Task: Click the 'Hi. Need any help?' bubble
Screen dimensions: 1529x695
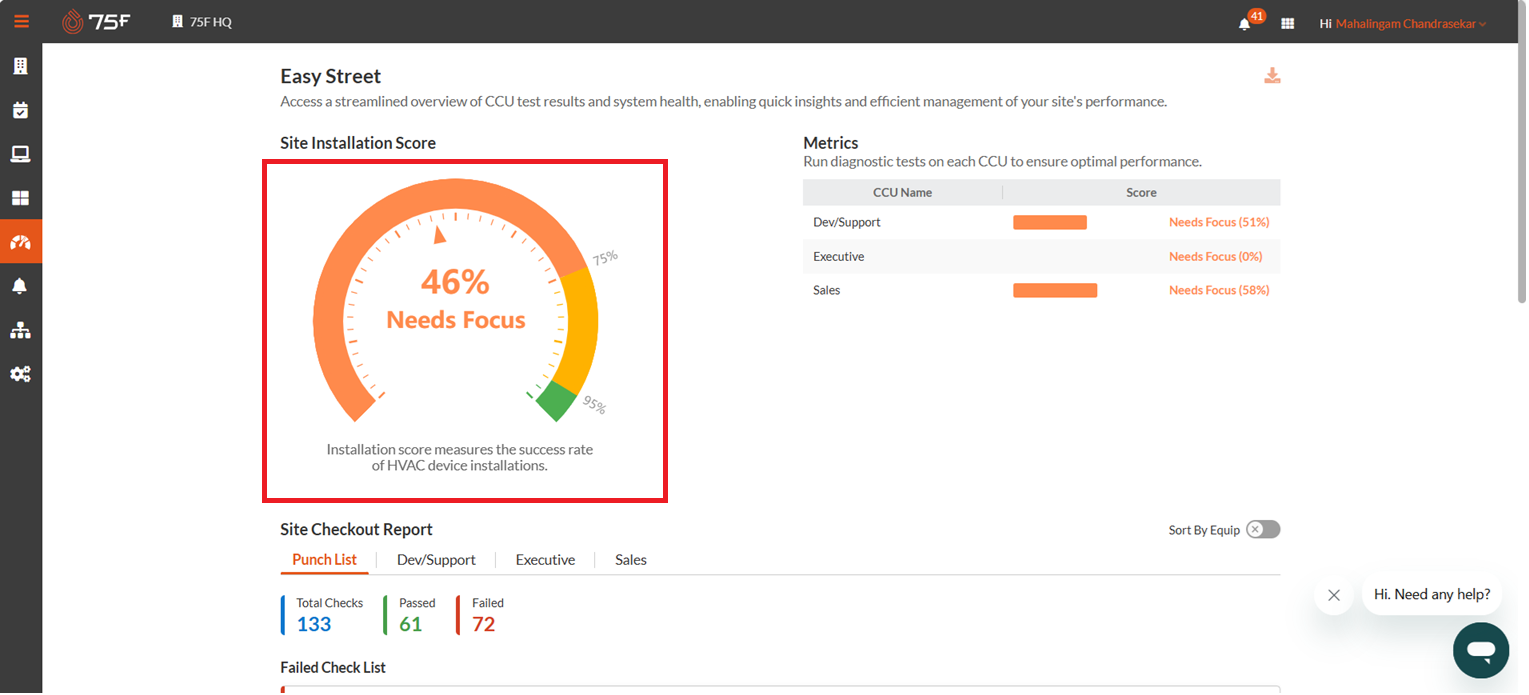Action: coord(1432,594)
